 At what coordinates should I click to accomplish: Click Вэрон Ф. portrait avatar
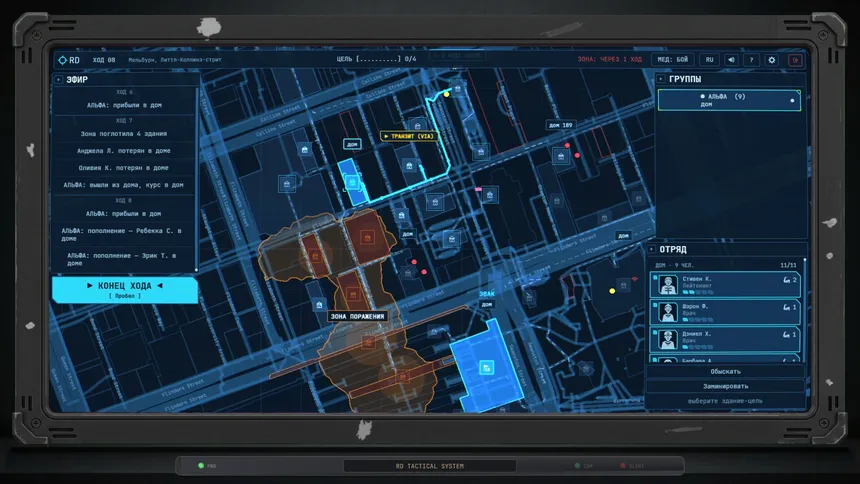pyautogui.click(x=667, y=312)
